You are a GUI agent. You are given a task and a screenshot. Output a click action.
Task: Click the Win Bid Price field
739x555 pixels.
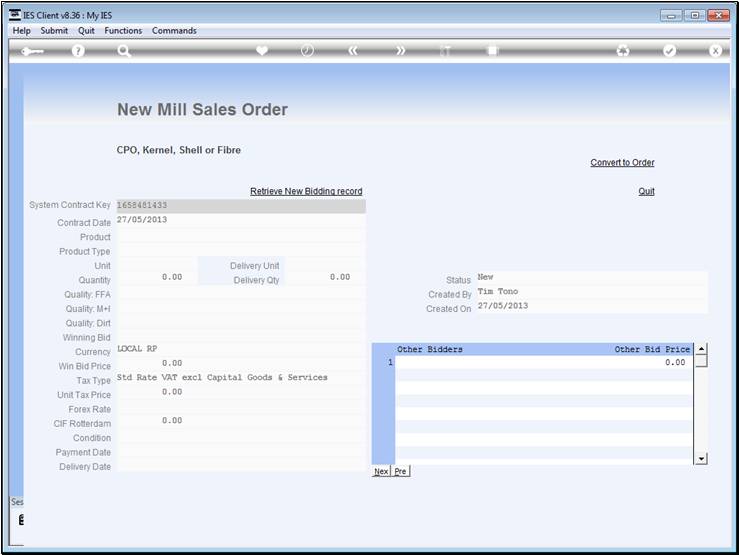pos(241,364)
